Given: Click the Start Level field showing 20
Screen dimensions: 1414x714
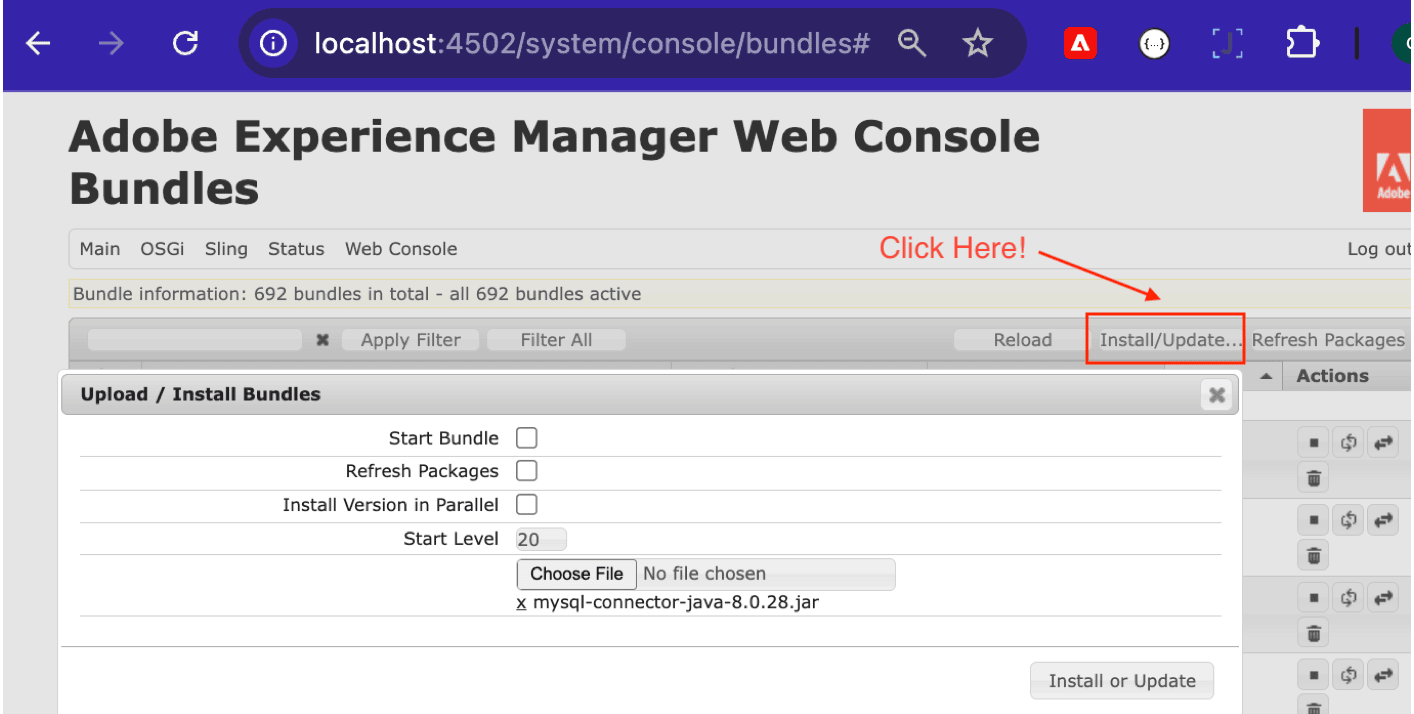Looking at the screenshot, I should pos(541,540).
